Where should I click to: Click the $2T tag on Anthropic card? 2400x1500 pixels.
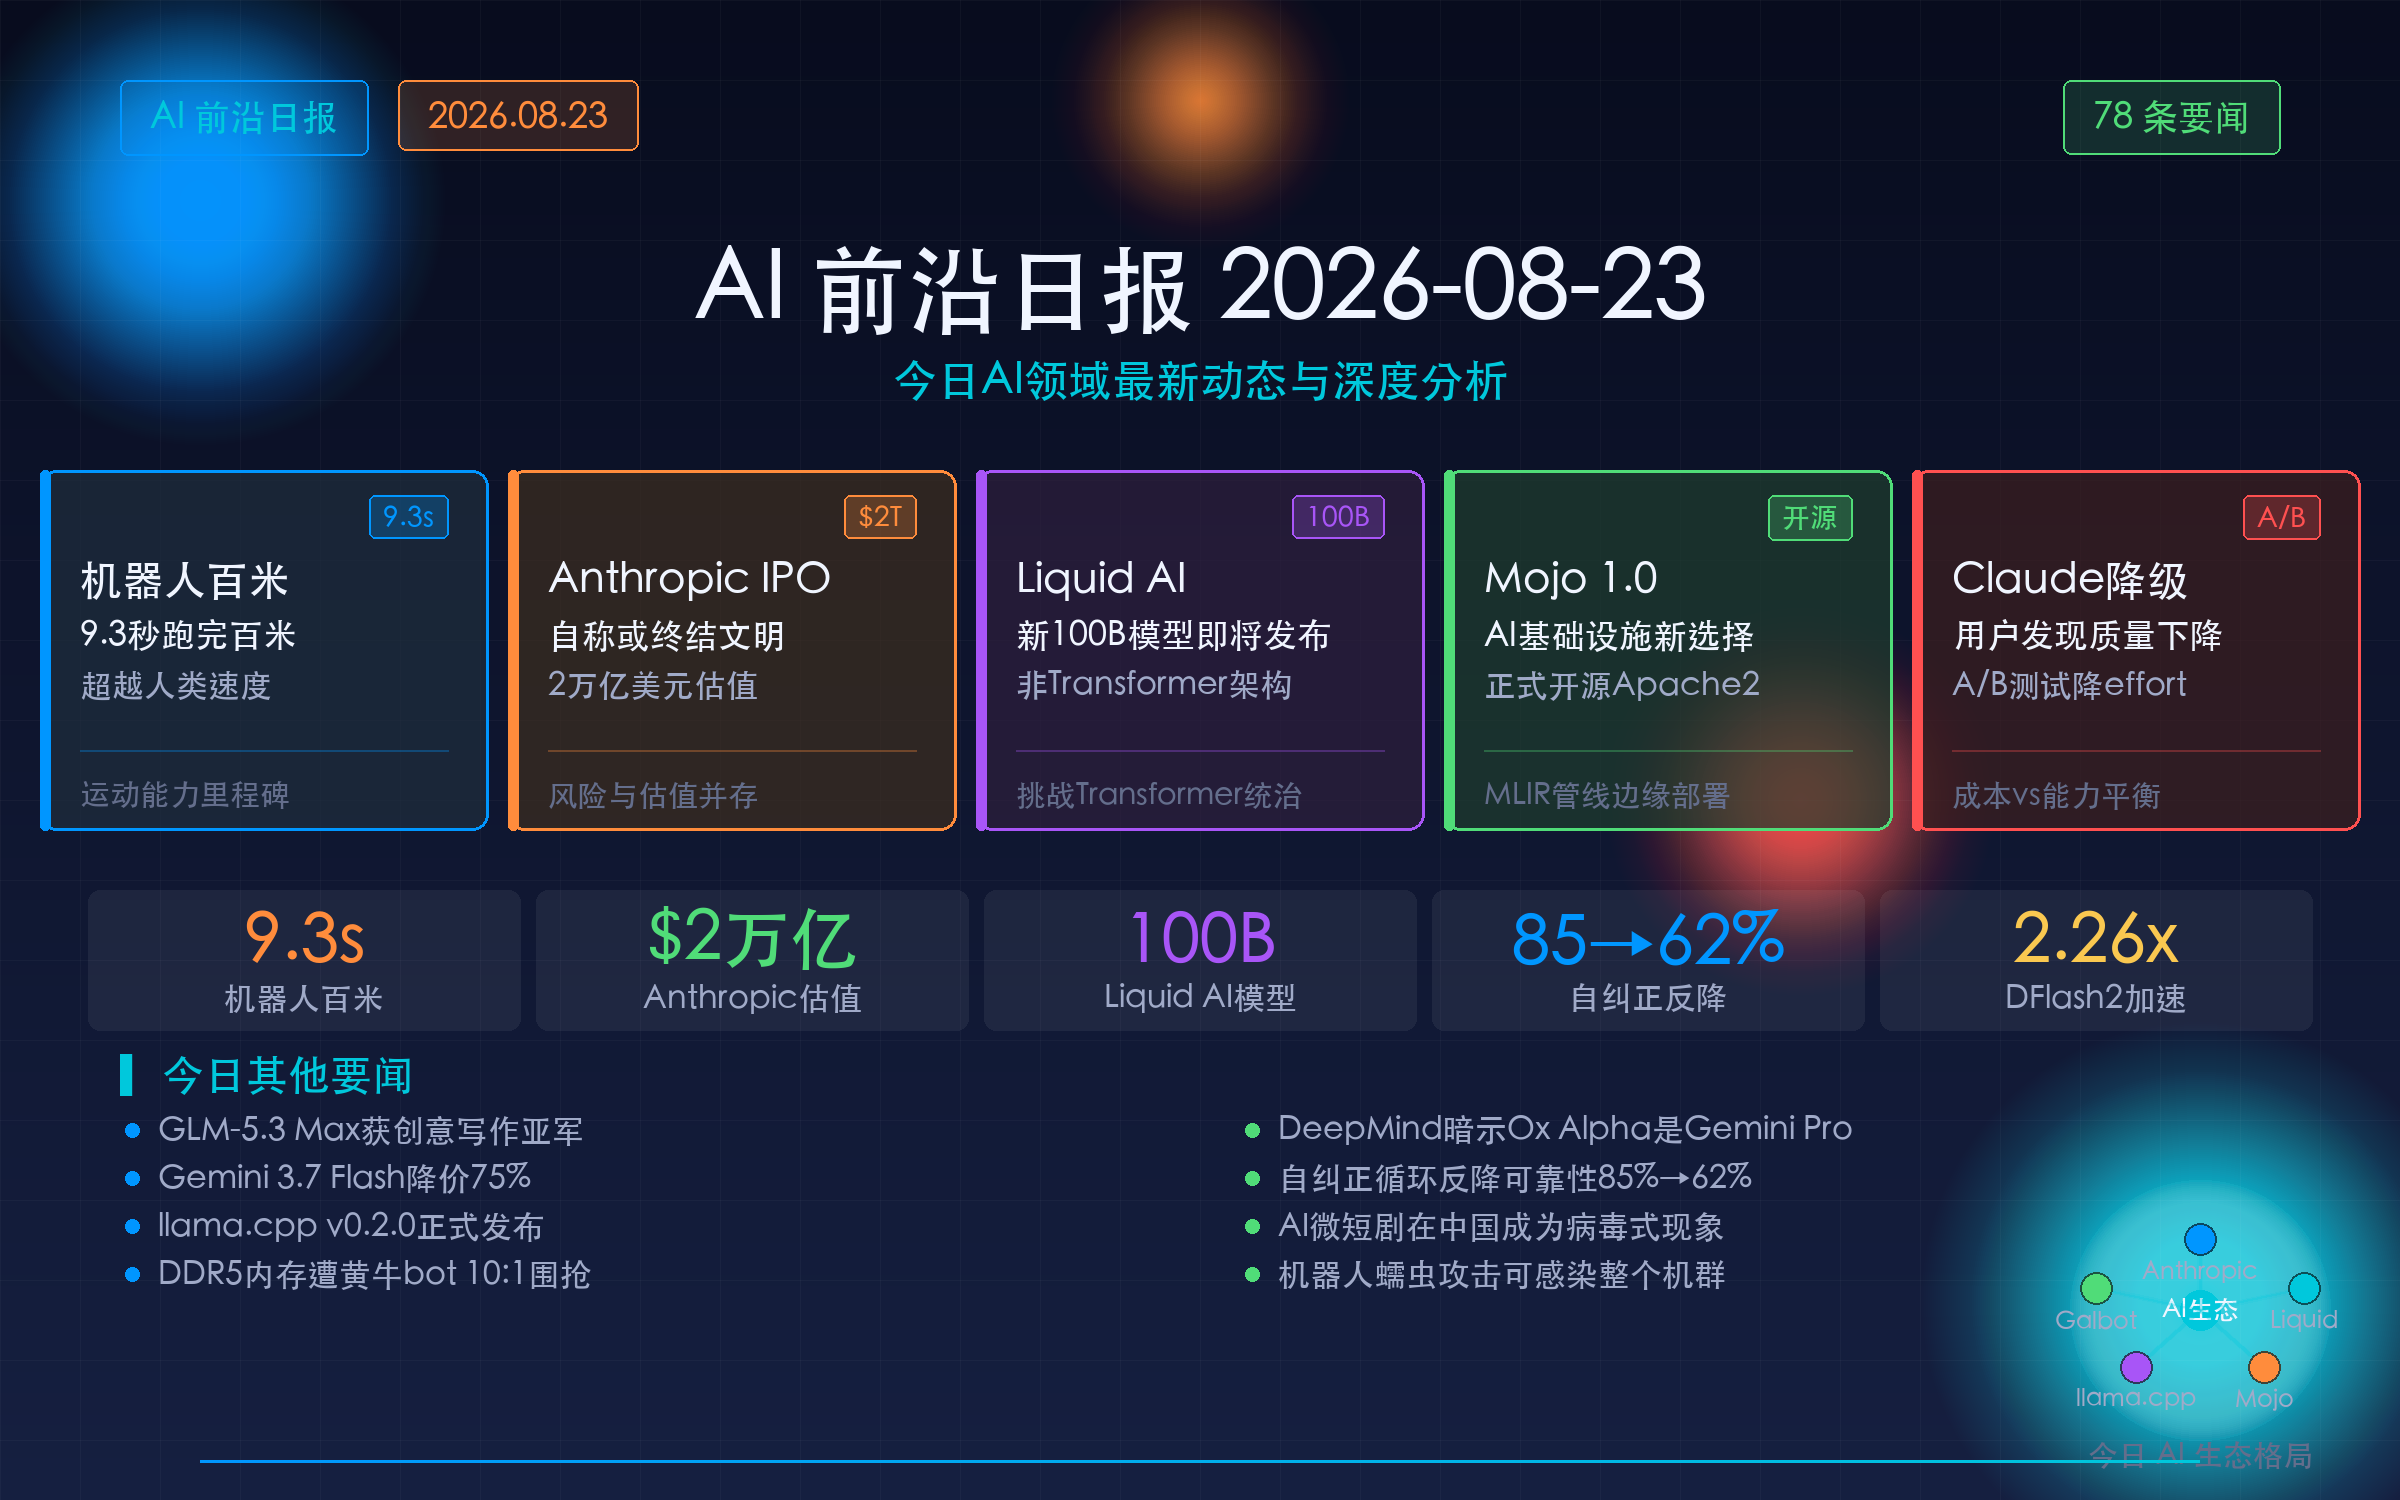coord(880,517)
